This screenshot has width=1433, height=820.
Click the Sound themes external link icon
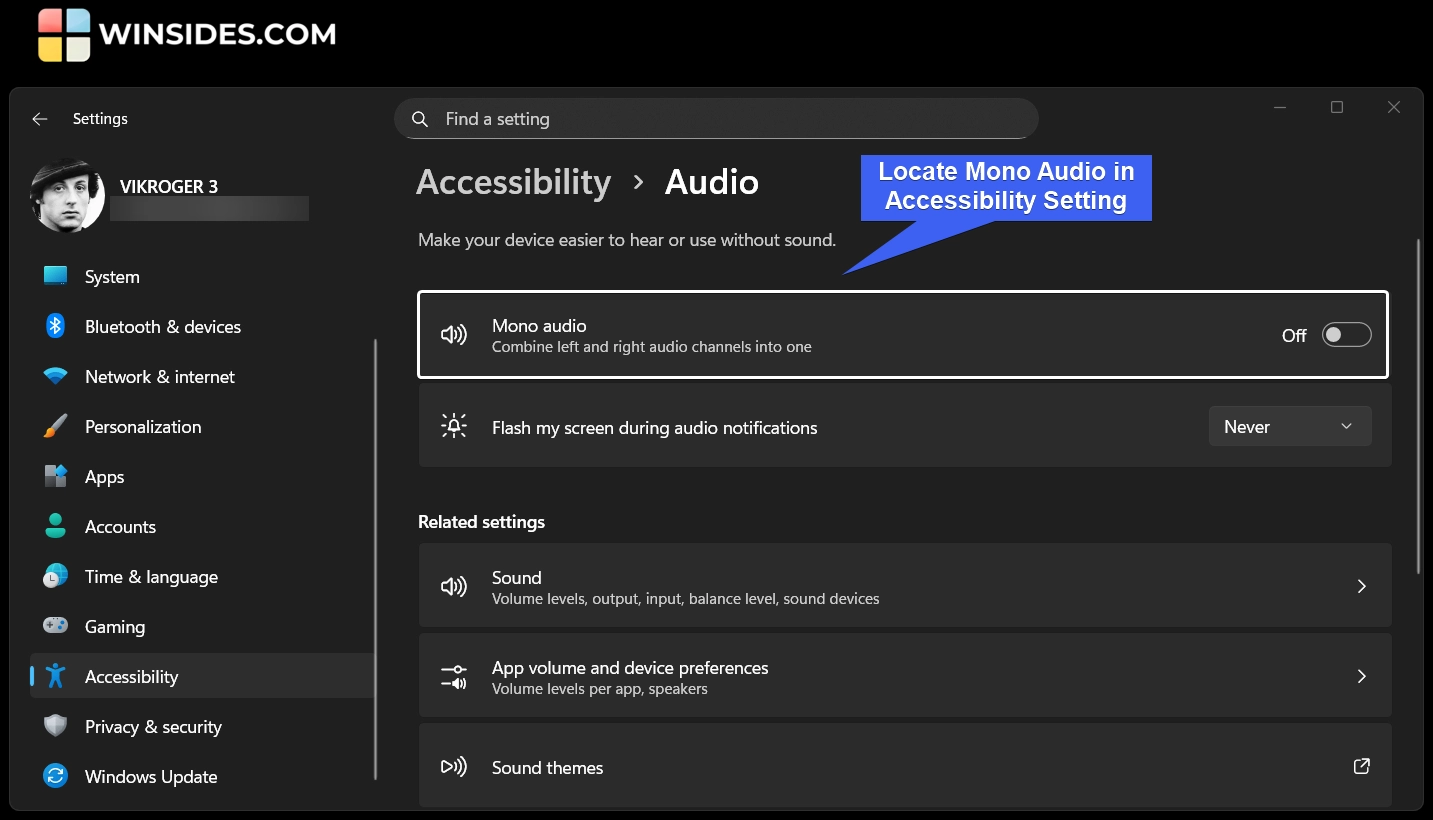(1361, 767)
